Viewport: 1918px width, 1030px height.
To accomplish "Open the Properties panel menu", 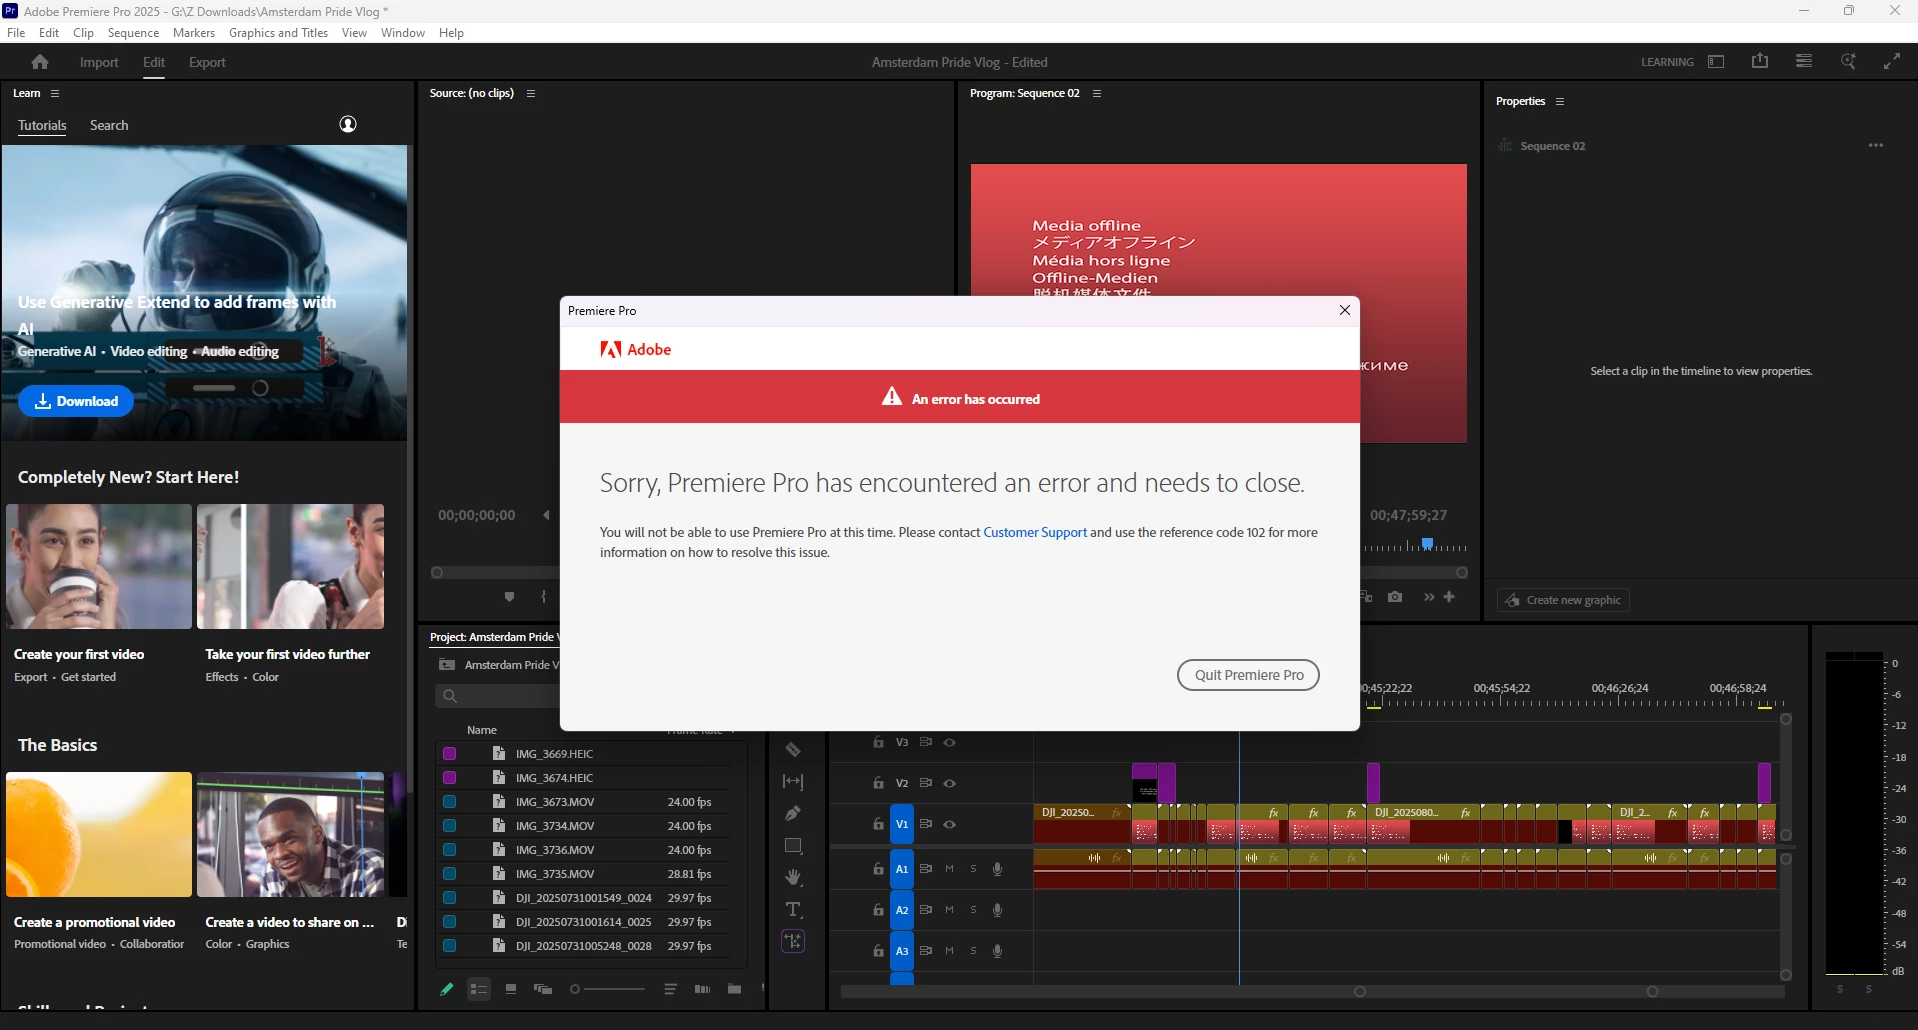I will coord(1560,101).
